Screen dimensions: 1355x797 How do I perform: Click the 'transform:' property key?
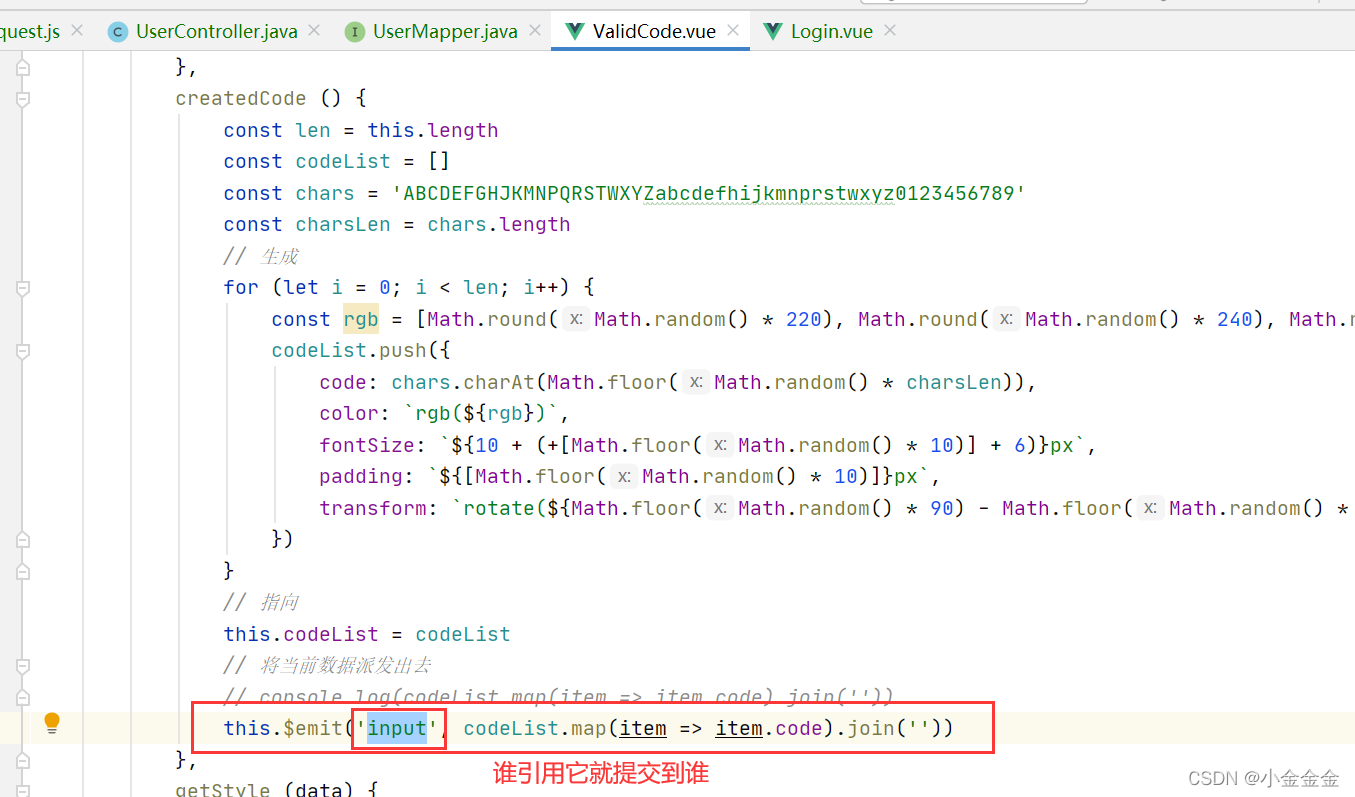[x=379, y=508]
